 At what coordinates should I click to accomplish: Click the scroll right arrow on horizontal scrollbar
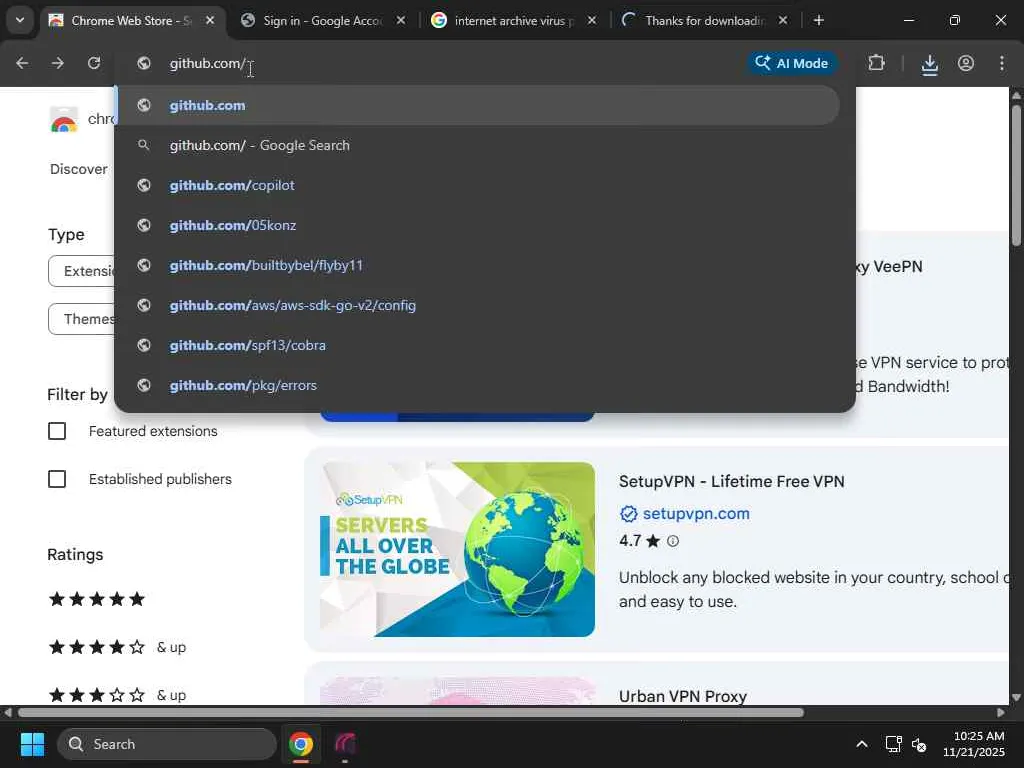coord(1001,712)
